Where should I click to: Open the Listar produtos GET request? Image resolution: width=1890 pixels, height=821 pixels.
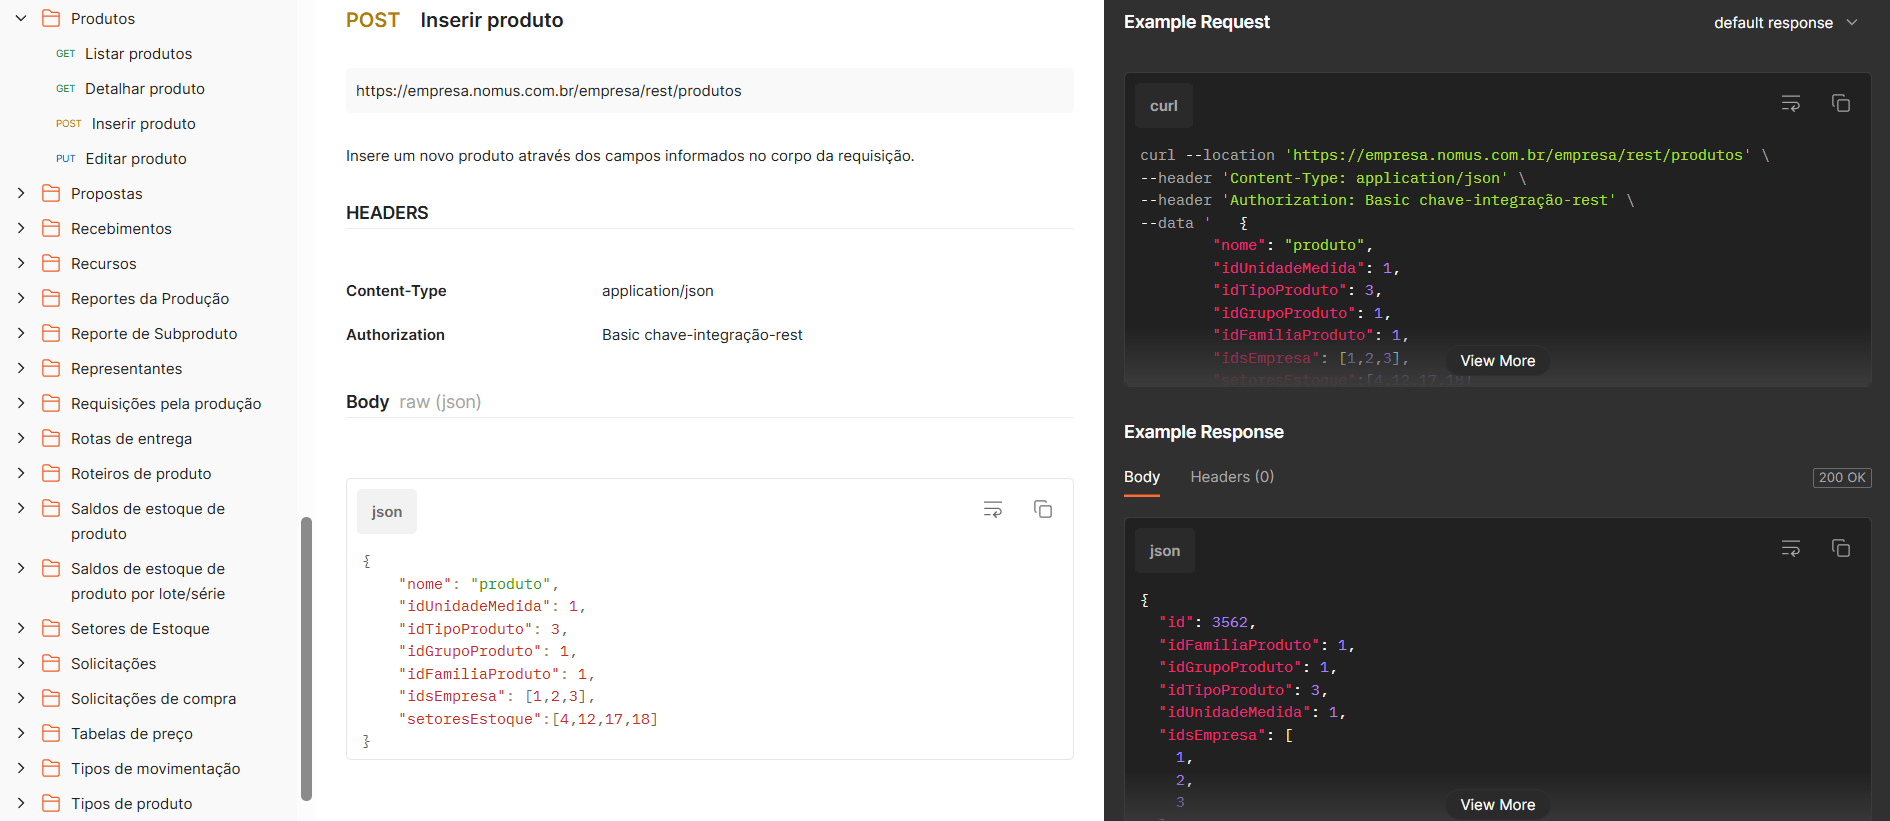138,54
